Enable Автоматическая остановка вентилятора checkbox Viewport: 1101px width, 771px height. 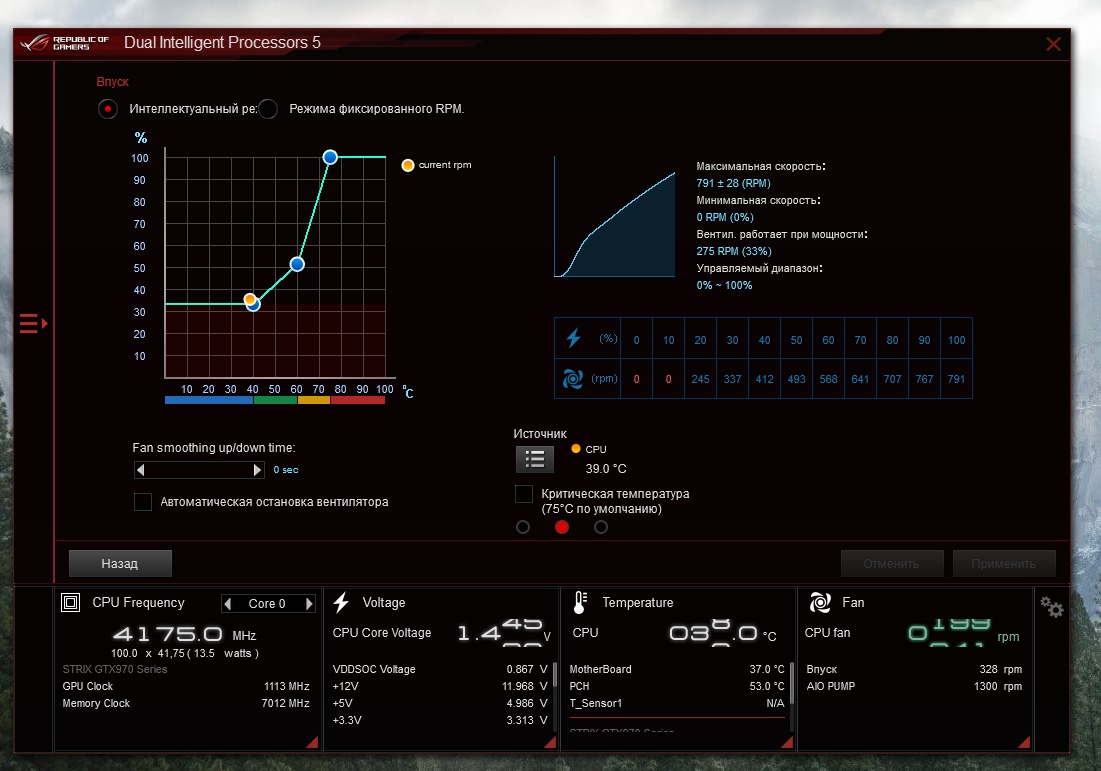143,501
